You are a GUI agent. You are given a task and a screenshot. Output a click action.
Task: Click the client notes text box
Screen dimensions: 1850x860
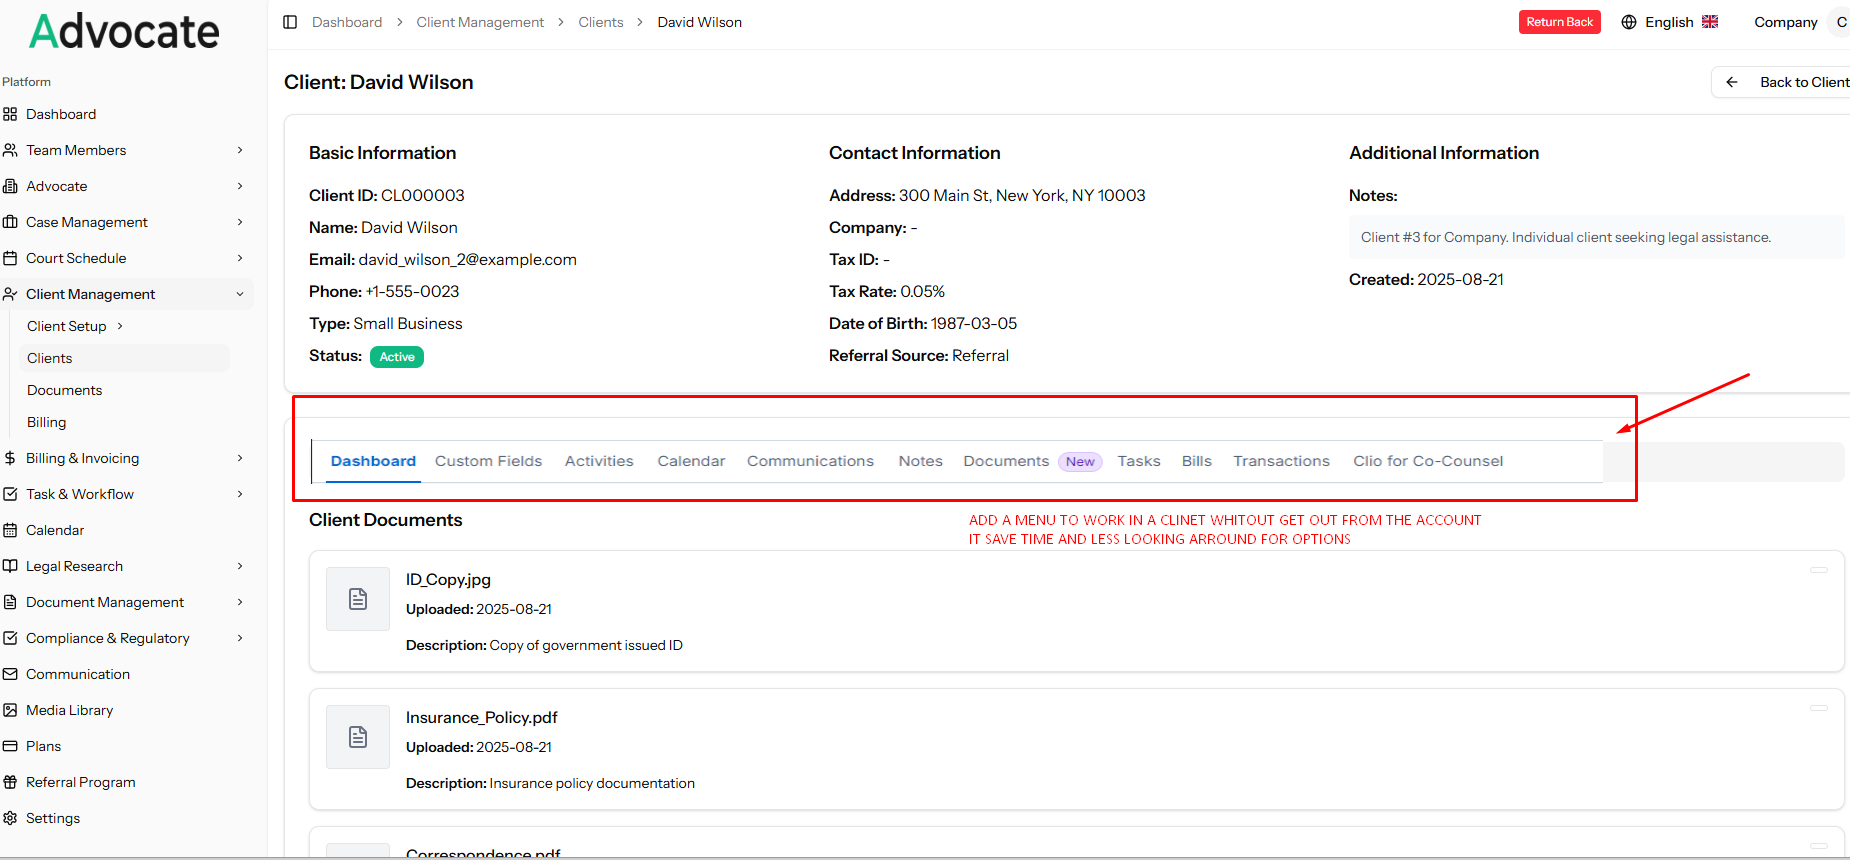coord(1596,237)
